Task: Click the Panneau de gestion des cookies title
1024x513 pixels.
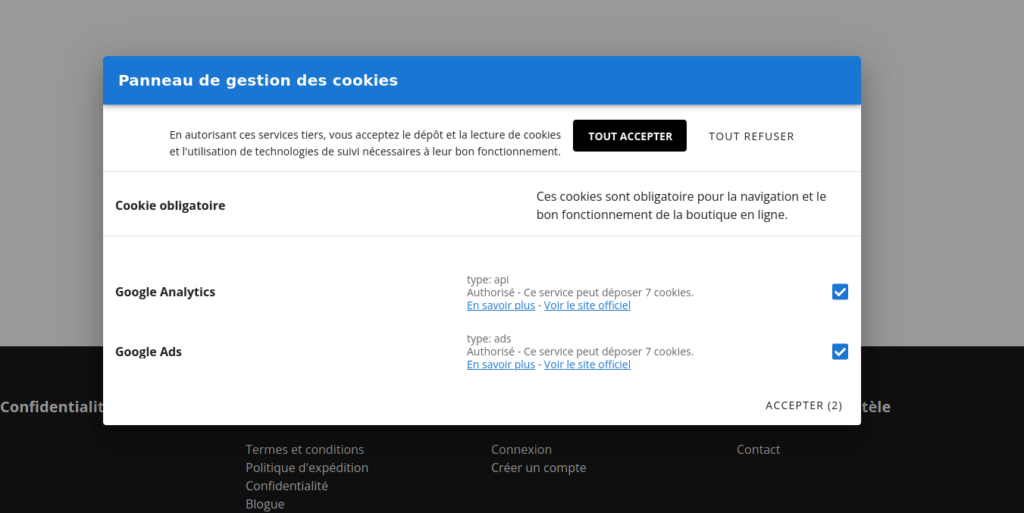Action: click(258, 80)
